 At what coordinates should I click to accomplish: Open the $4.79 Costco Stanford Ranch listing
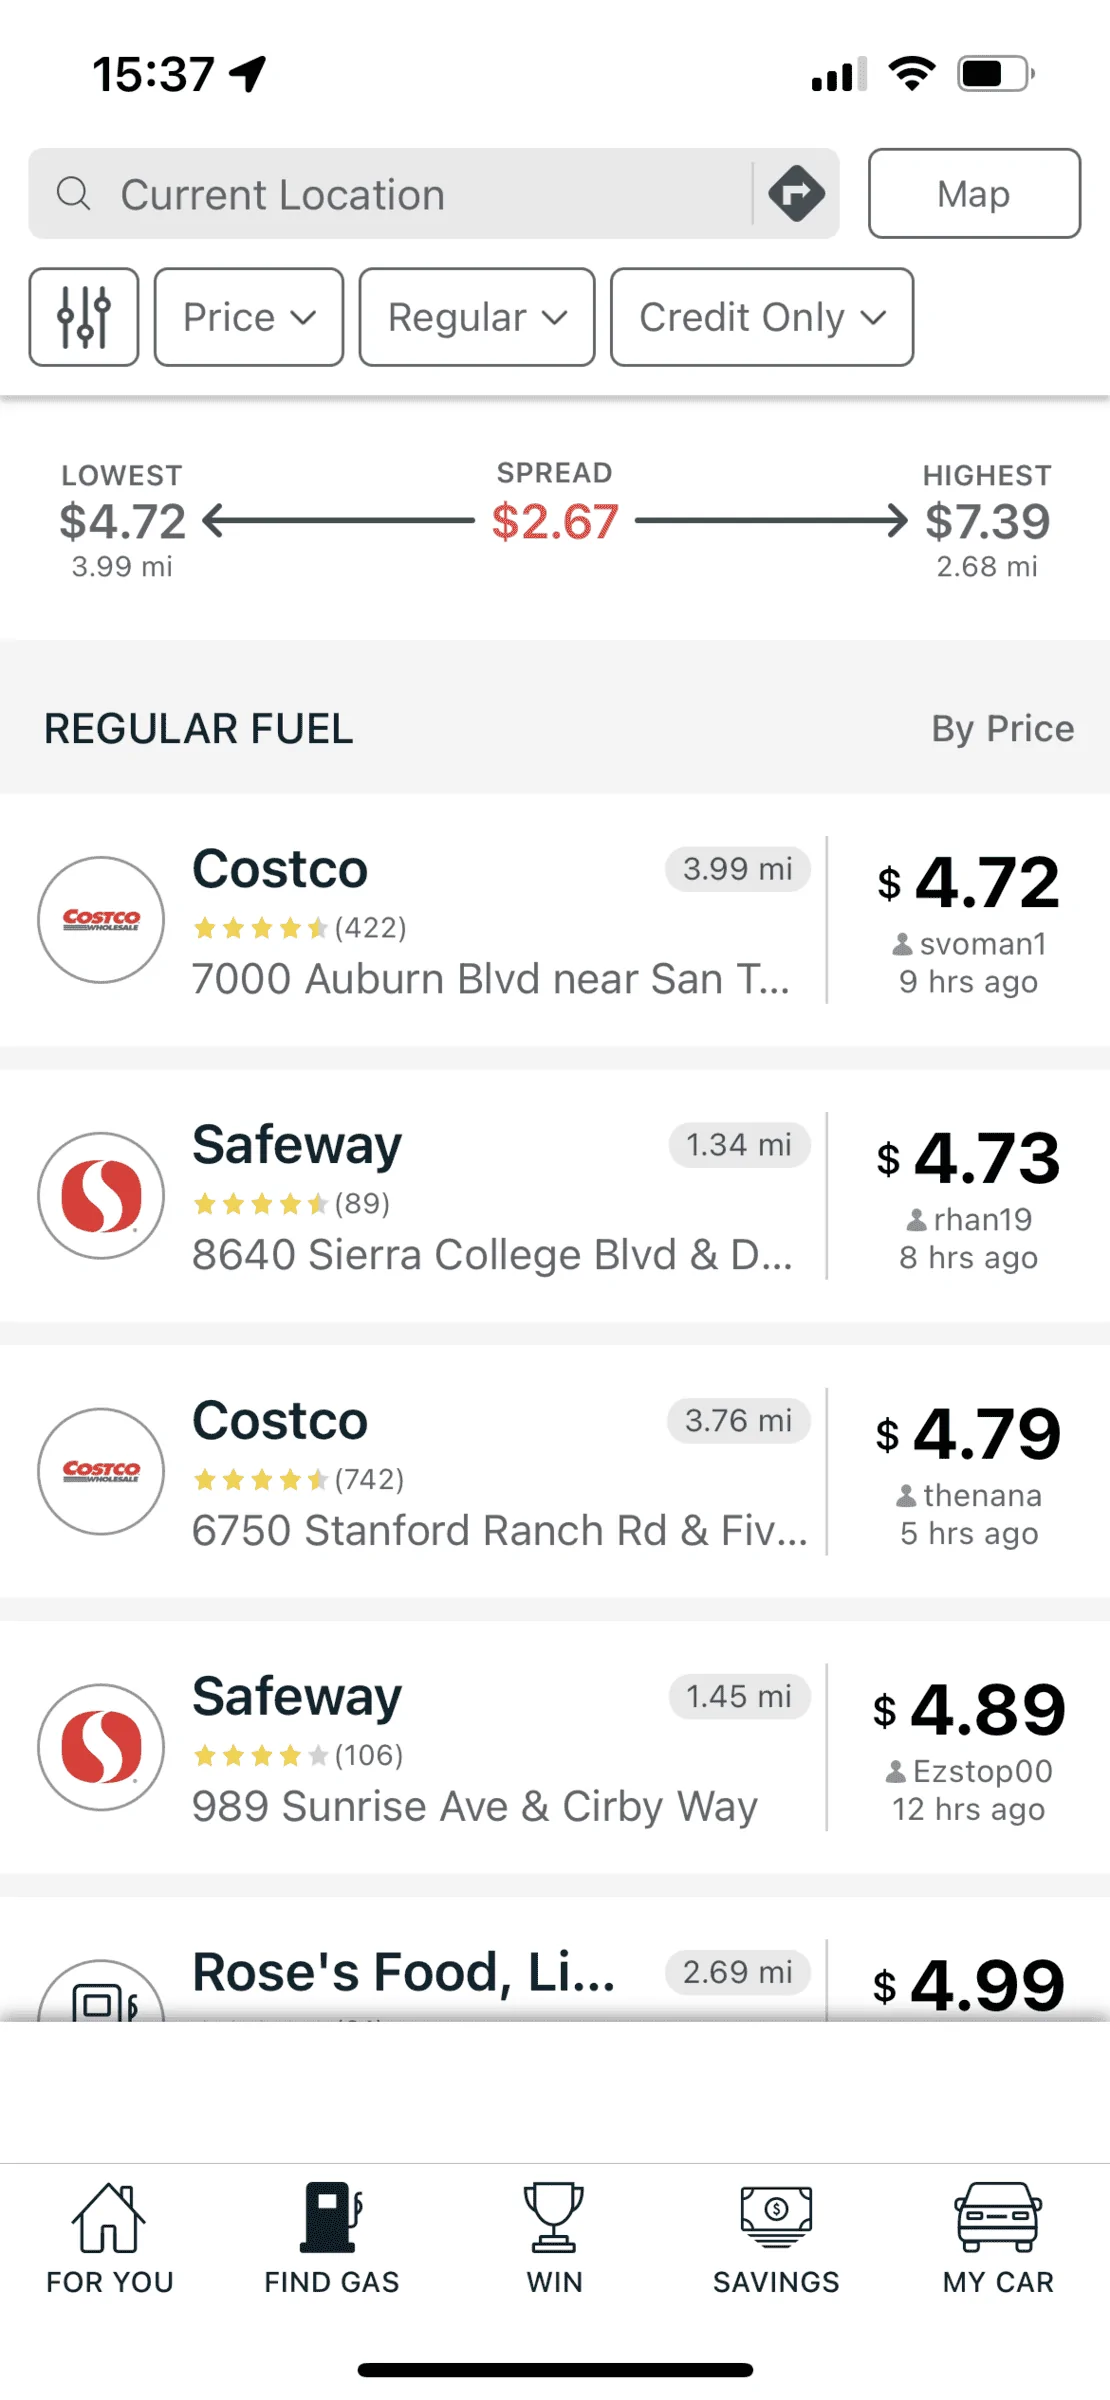click(x=555, y=1471)
